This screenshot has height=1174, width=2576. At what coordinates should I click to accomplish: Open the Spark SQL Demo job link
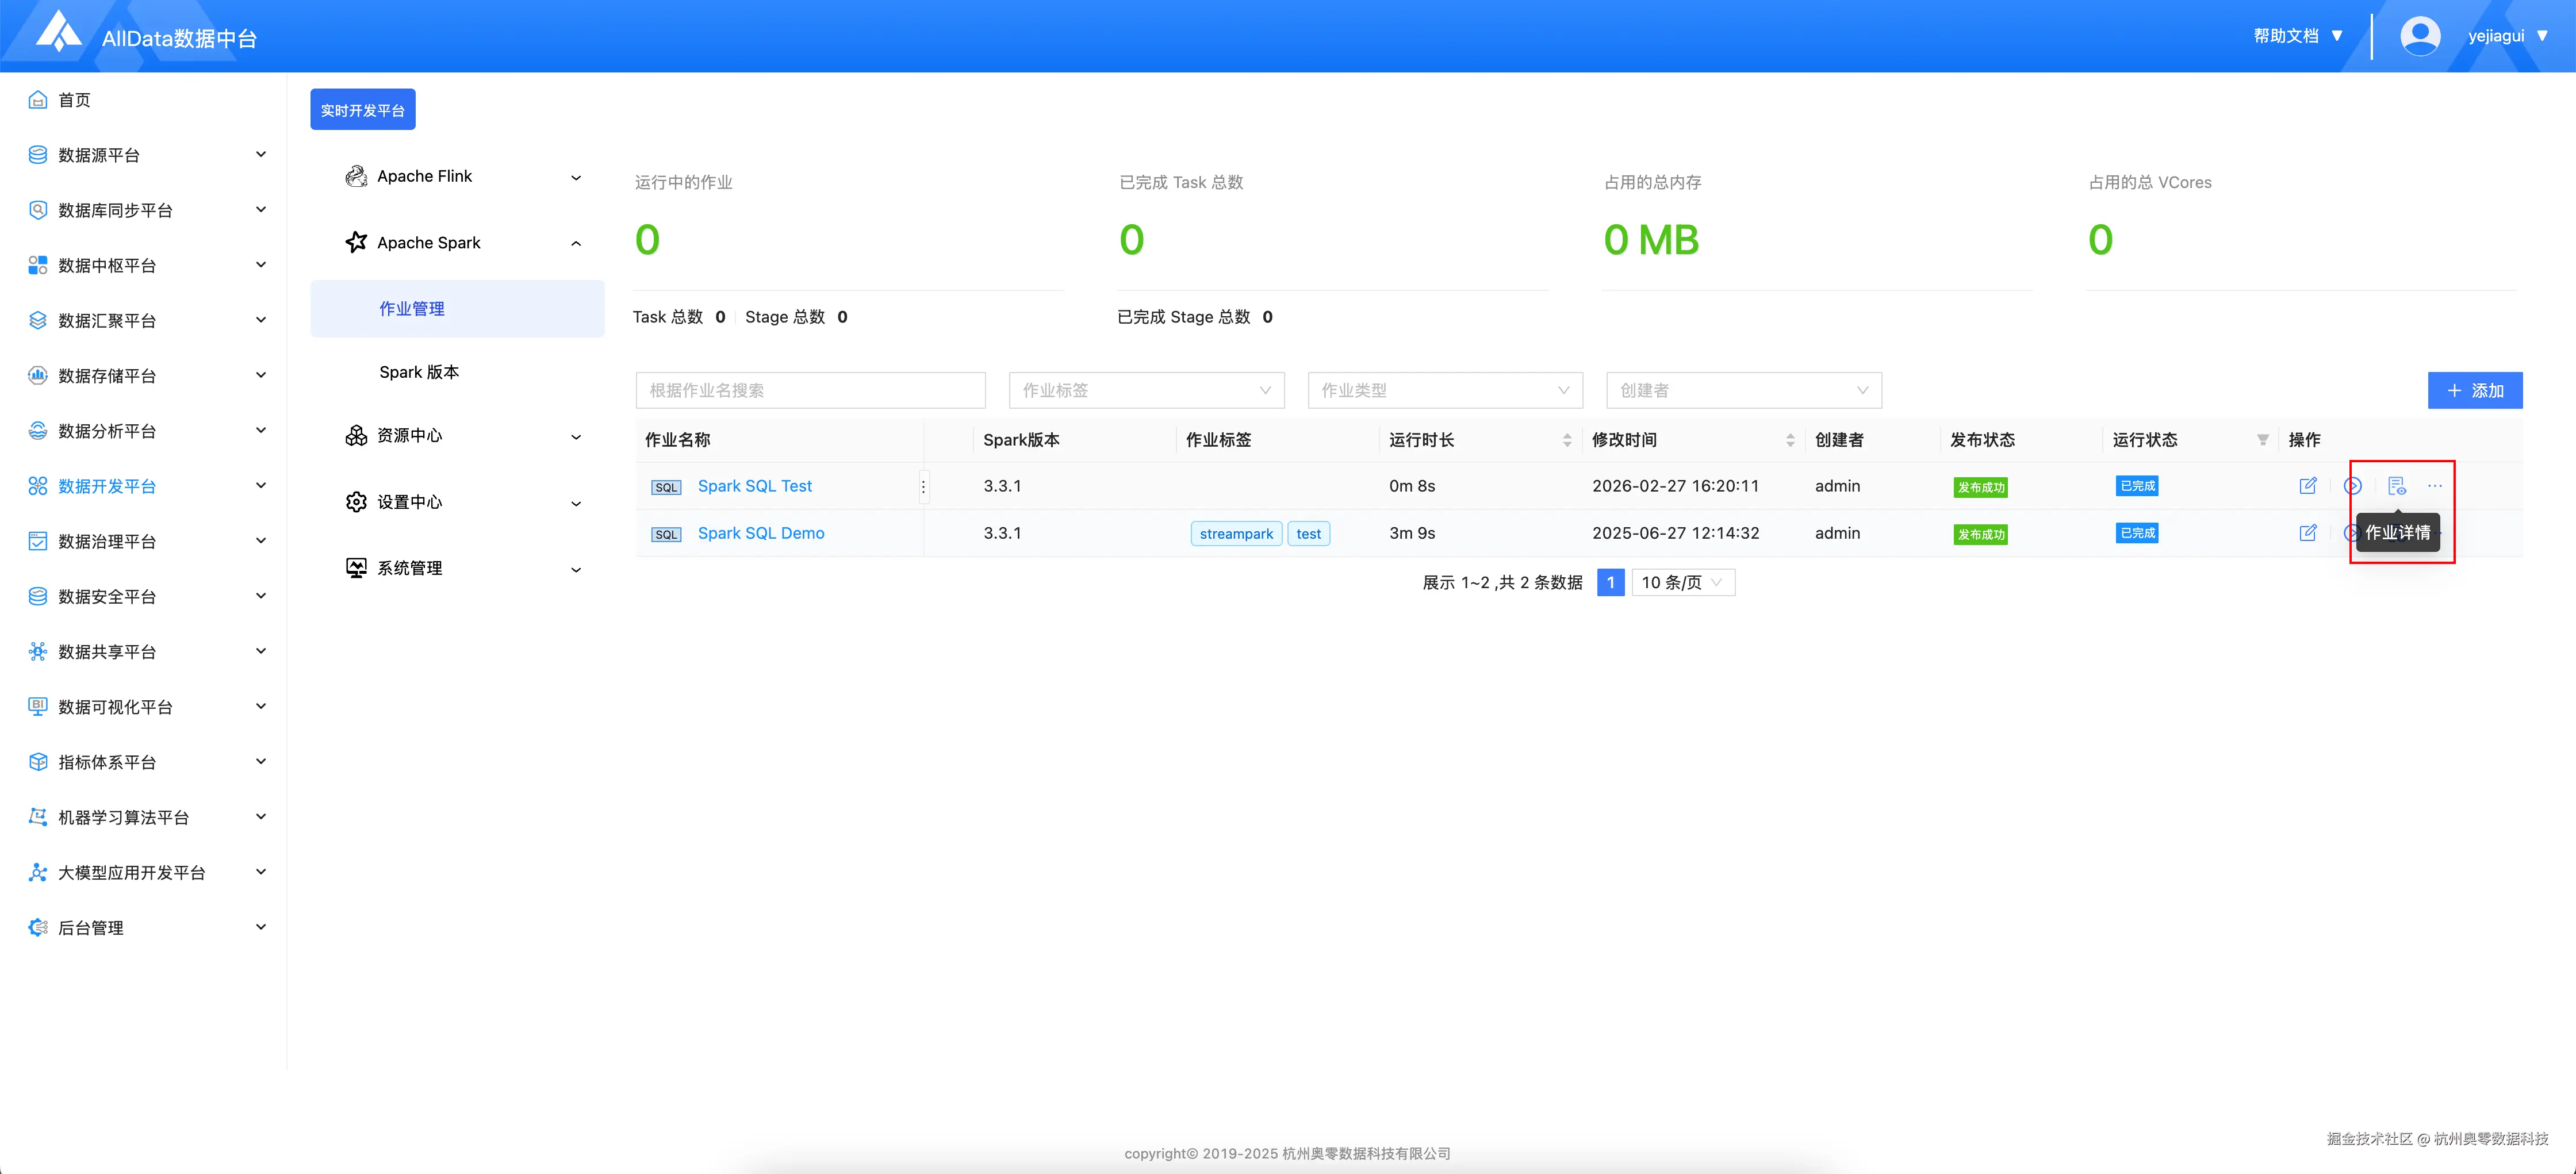pyautogui.click(x=760, y=533)
